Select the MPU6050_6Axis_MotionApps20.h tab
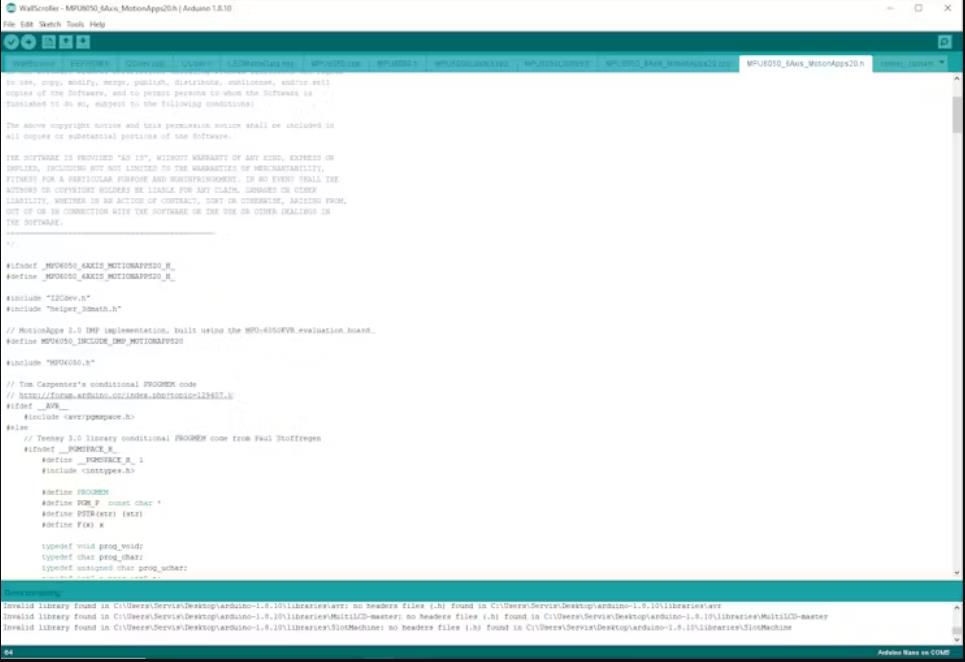 tap(805, 63)
